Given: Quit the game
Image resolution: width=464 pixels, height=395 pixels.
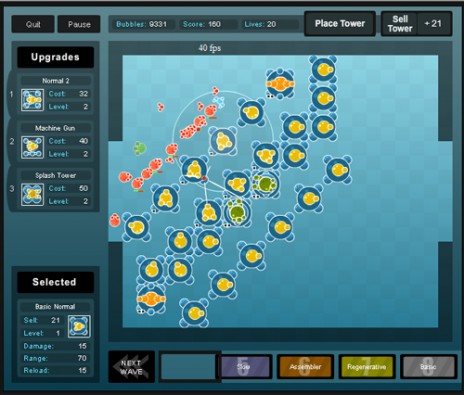Looking at the screenshot, I should (x=33, y=24).
